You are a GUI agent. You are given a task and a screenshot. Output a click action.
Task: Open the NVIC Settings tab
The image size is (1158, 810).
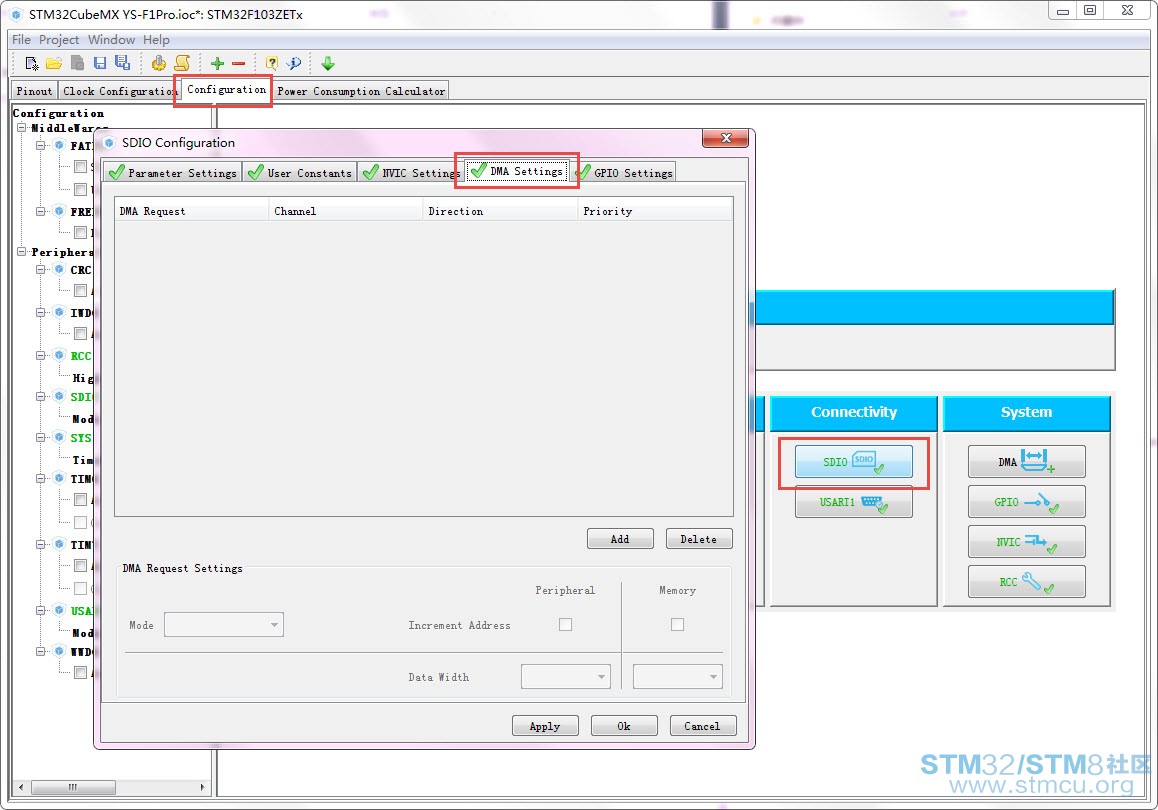pos(411,173)
